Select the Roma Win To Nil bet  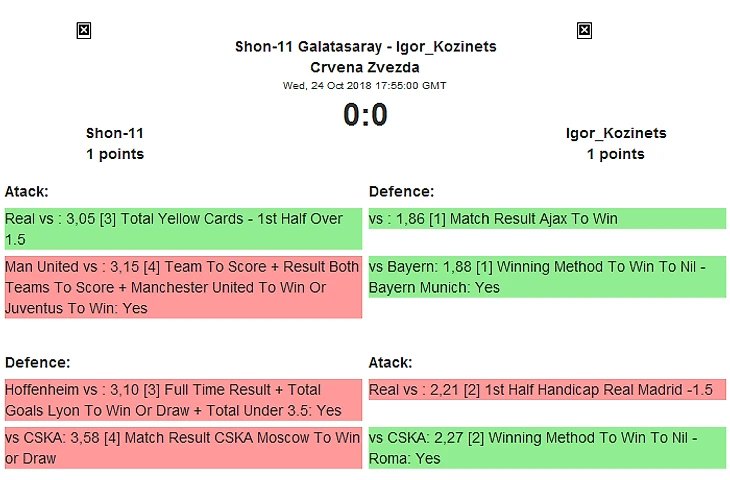point(546,448)
